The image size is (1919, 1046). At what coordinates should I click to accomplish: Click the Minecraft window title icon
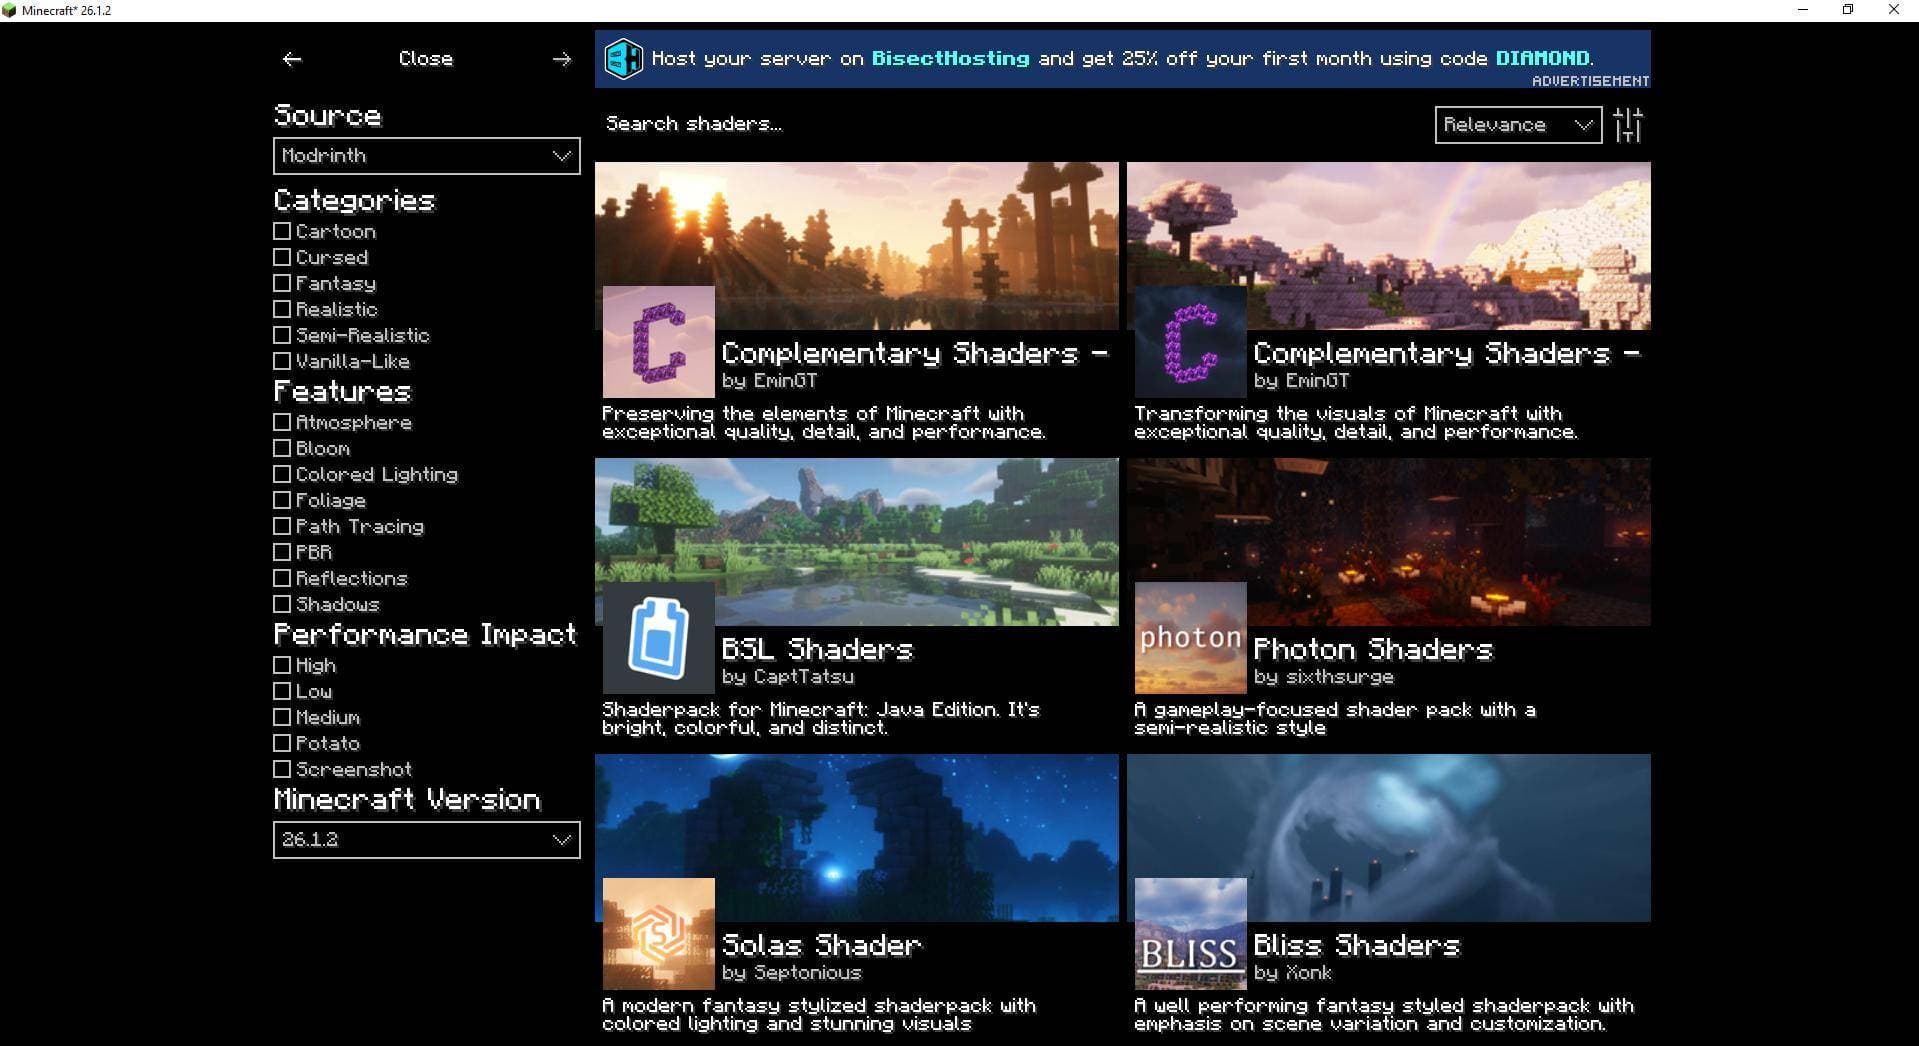tap(11, 10)
